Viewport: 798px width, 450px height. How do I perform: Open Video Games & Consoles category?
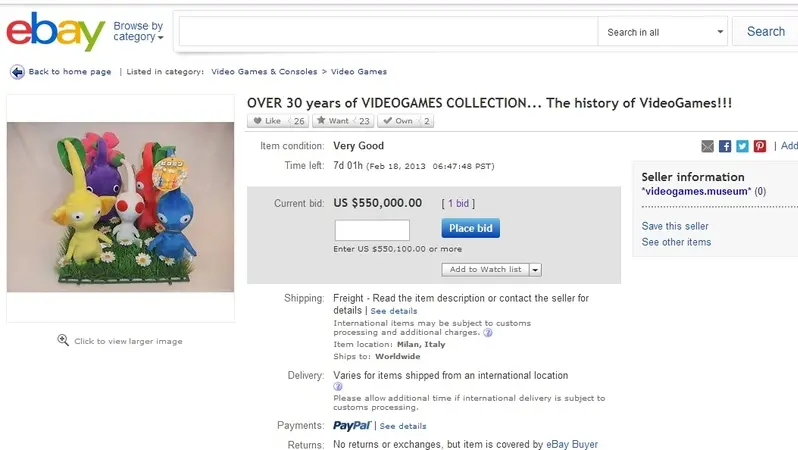coord(264,72)
